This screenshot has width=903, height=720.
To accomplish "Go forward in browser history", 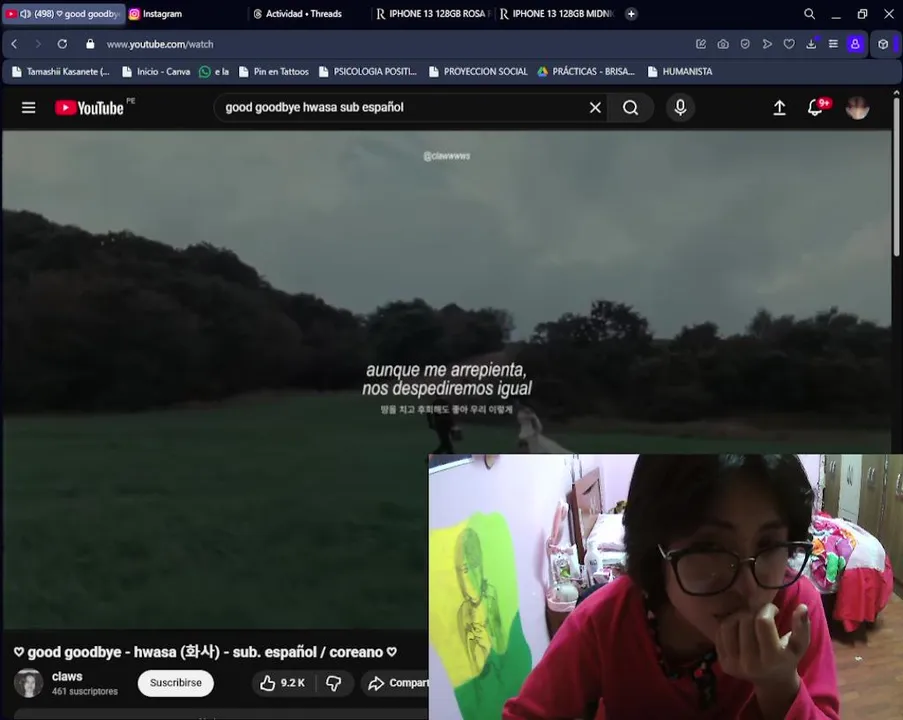I will 38,44.
